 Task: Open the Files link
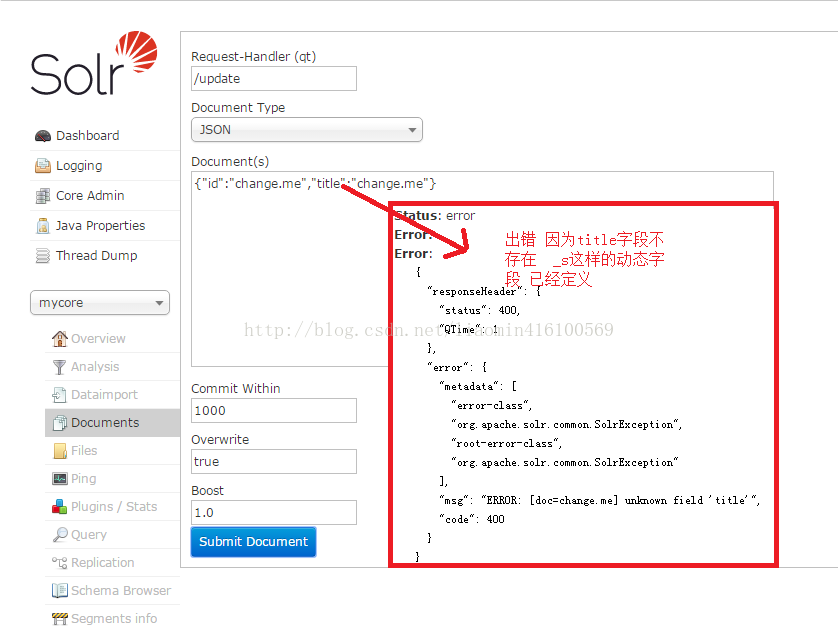(x=84, y=450)
